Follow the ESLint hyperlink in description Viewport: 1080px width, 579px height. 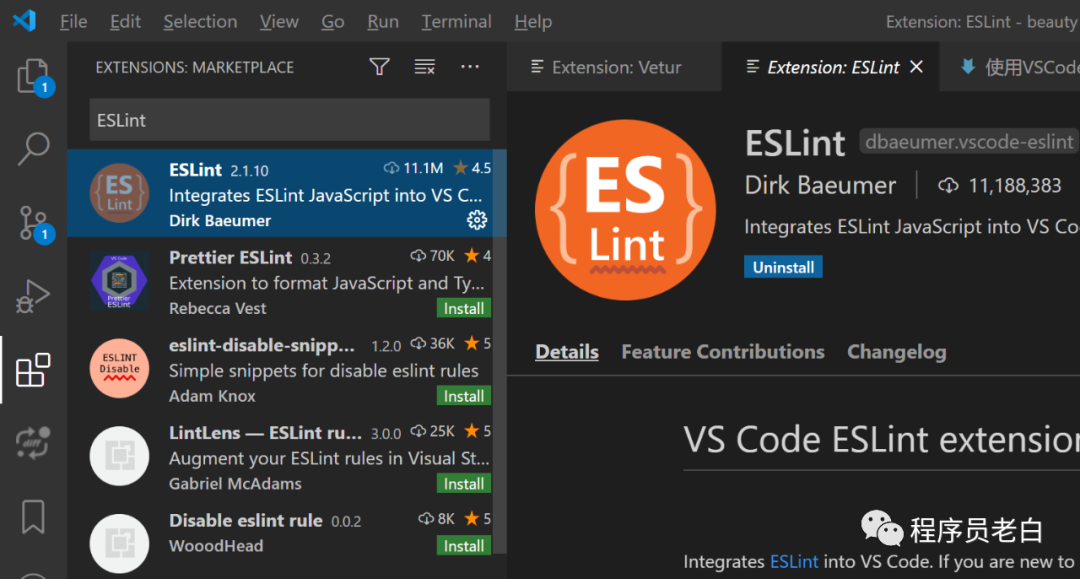coord(793,561)
